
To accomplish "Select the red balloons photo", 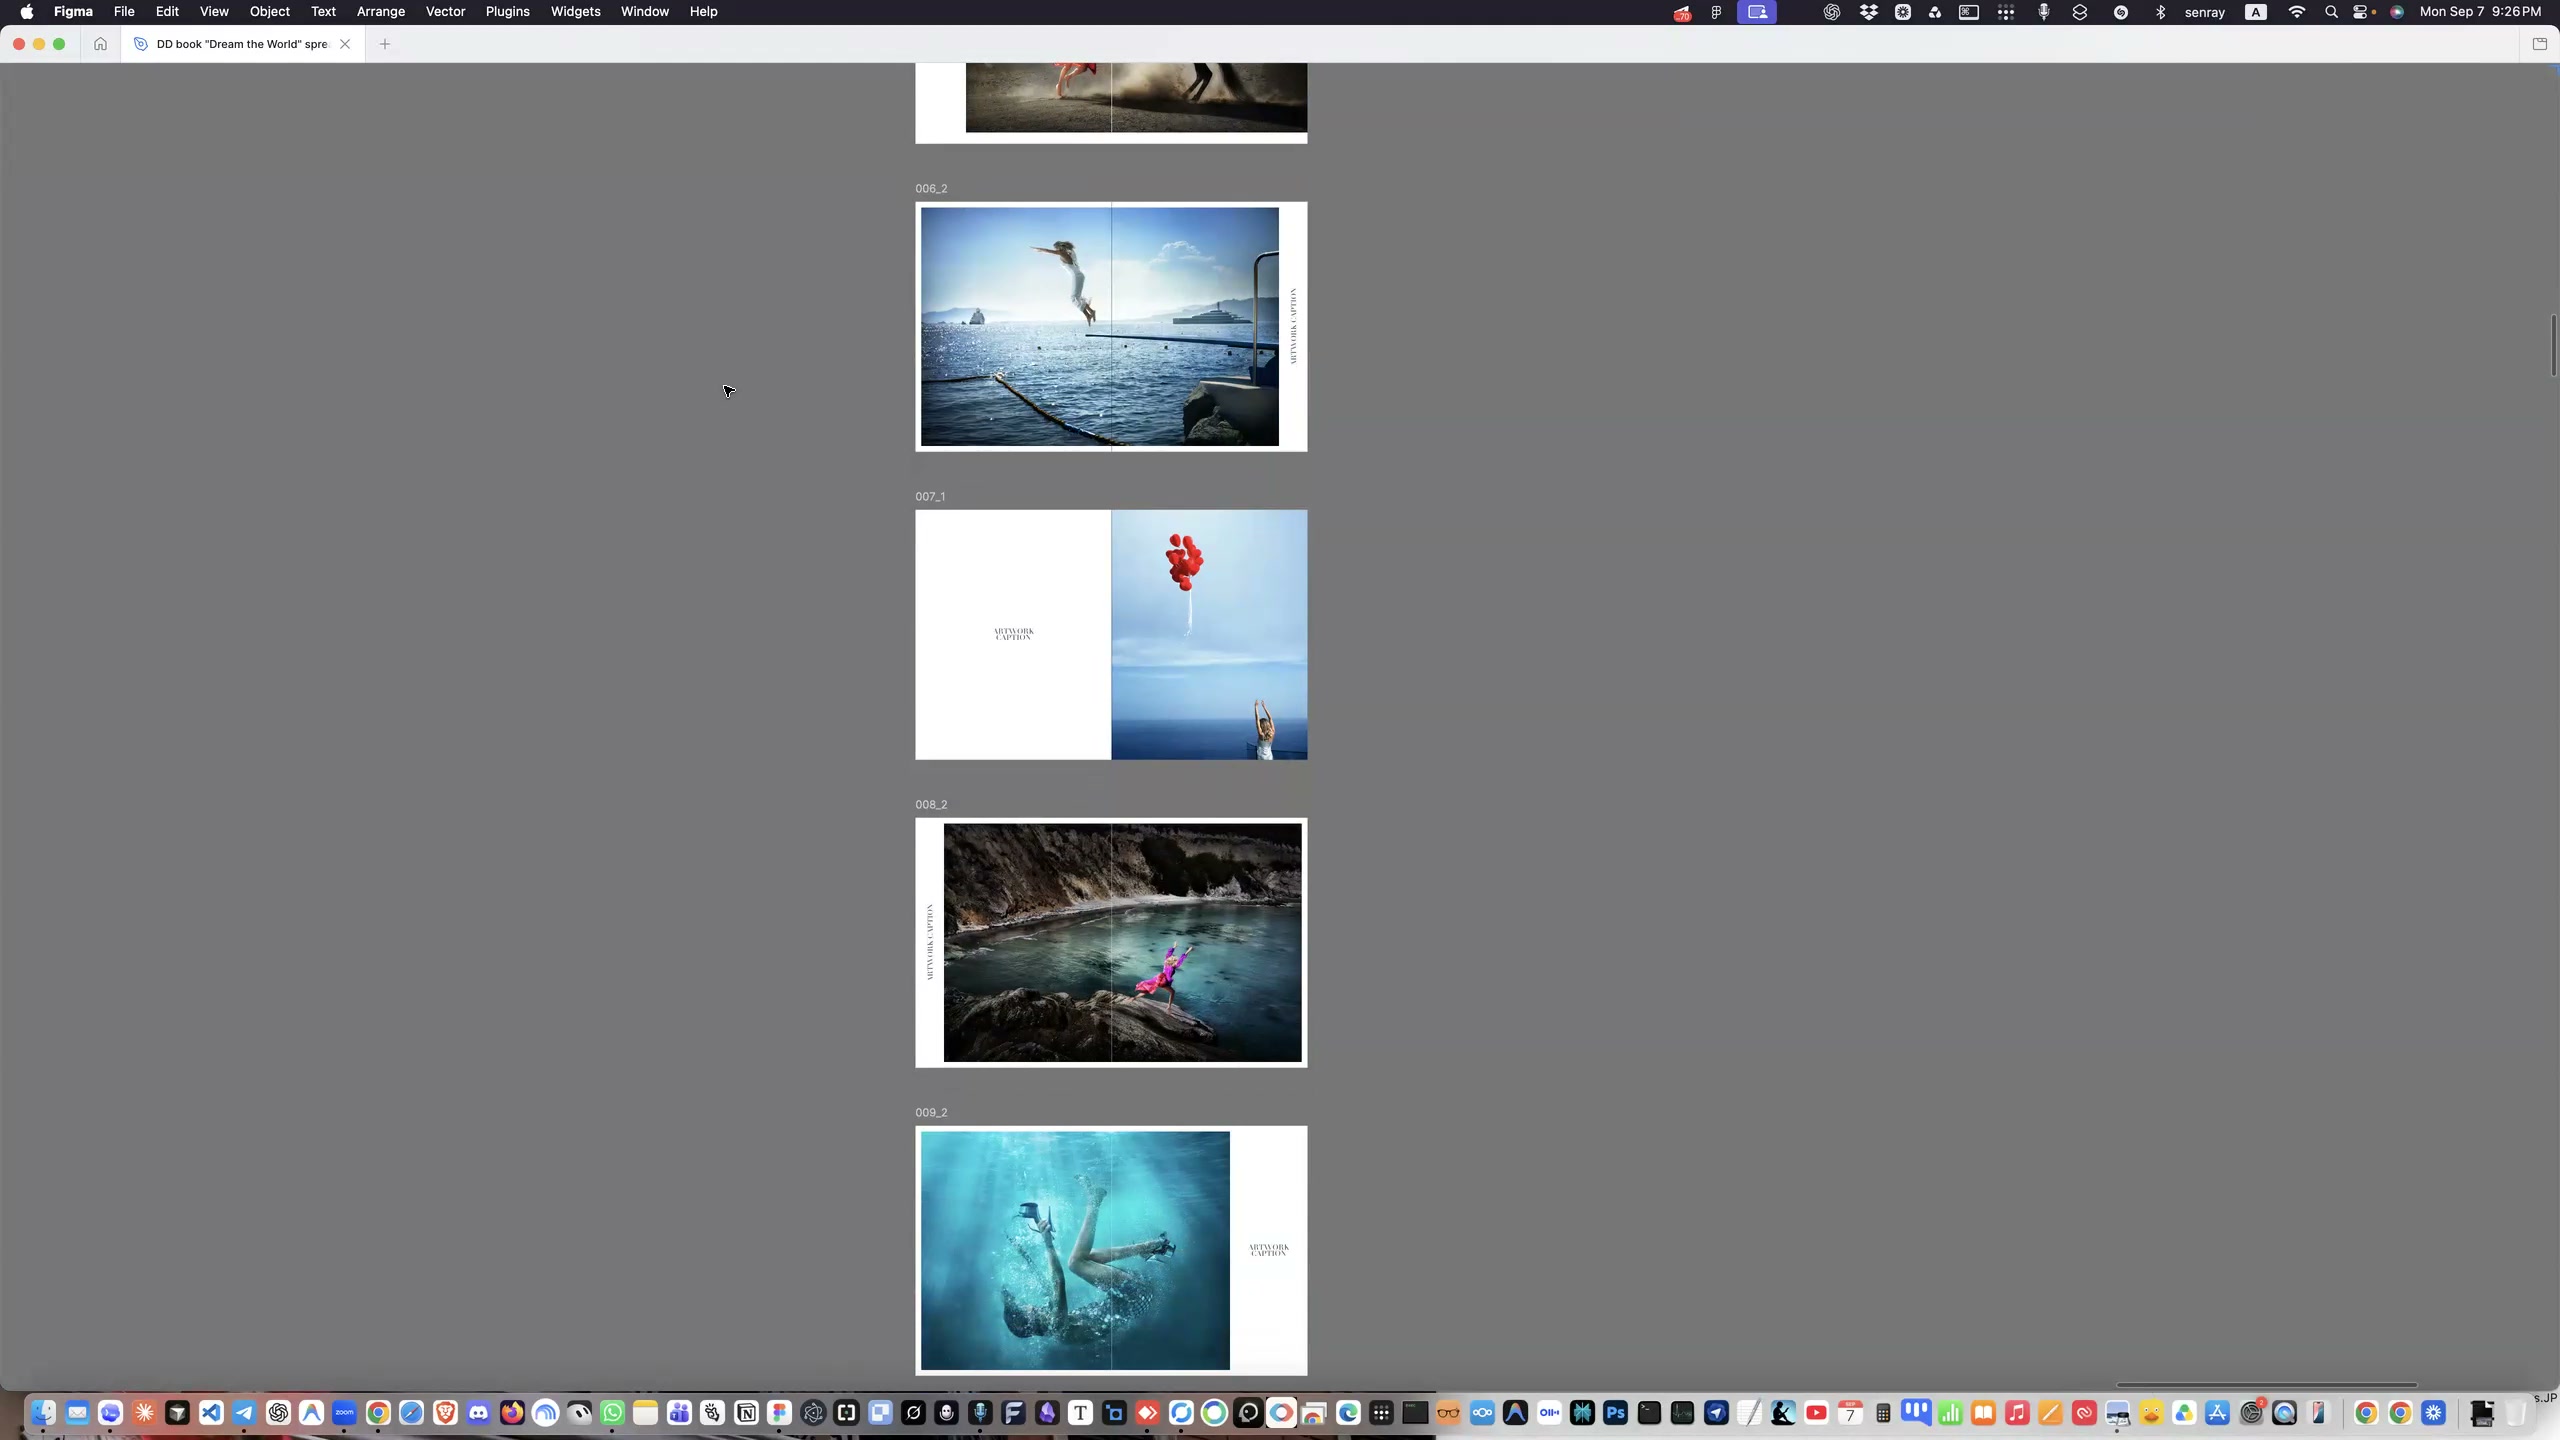I will pyautogui.click(x=1209, y=635).
